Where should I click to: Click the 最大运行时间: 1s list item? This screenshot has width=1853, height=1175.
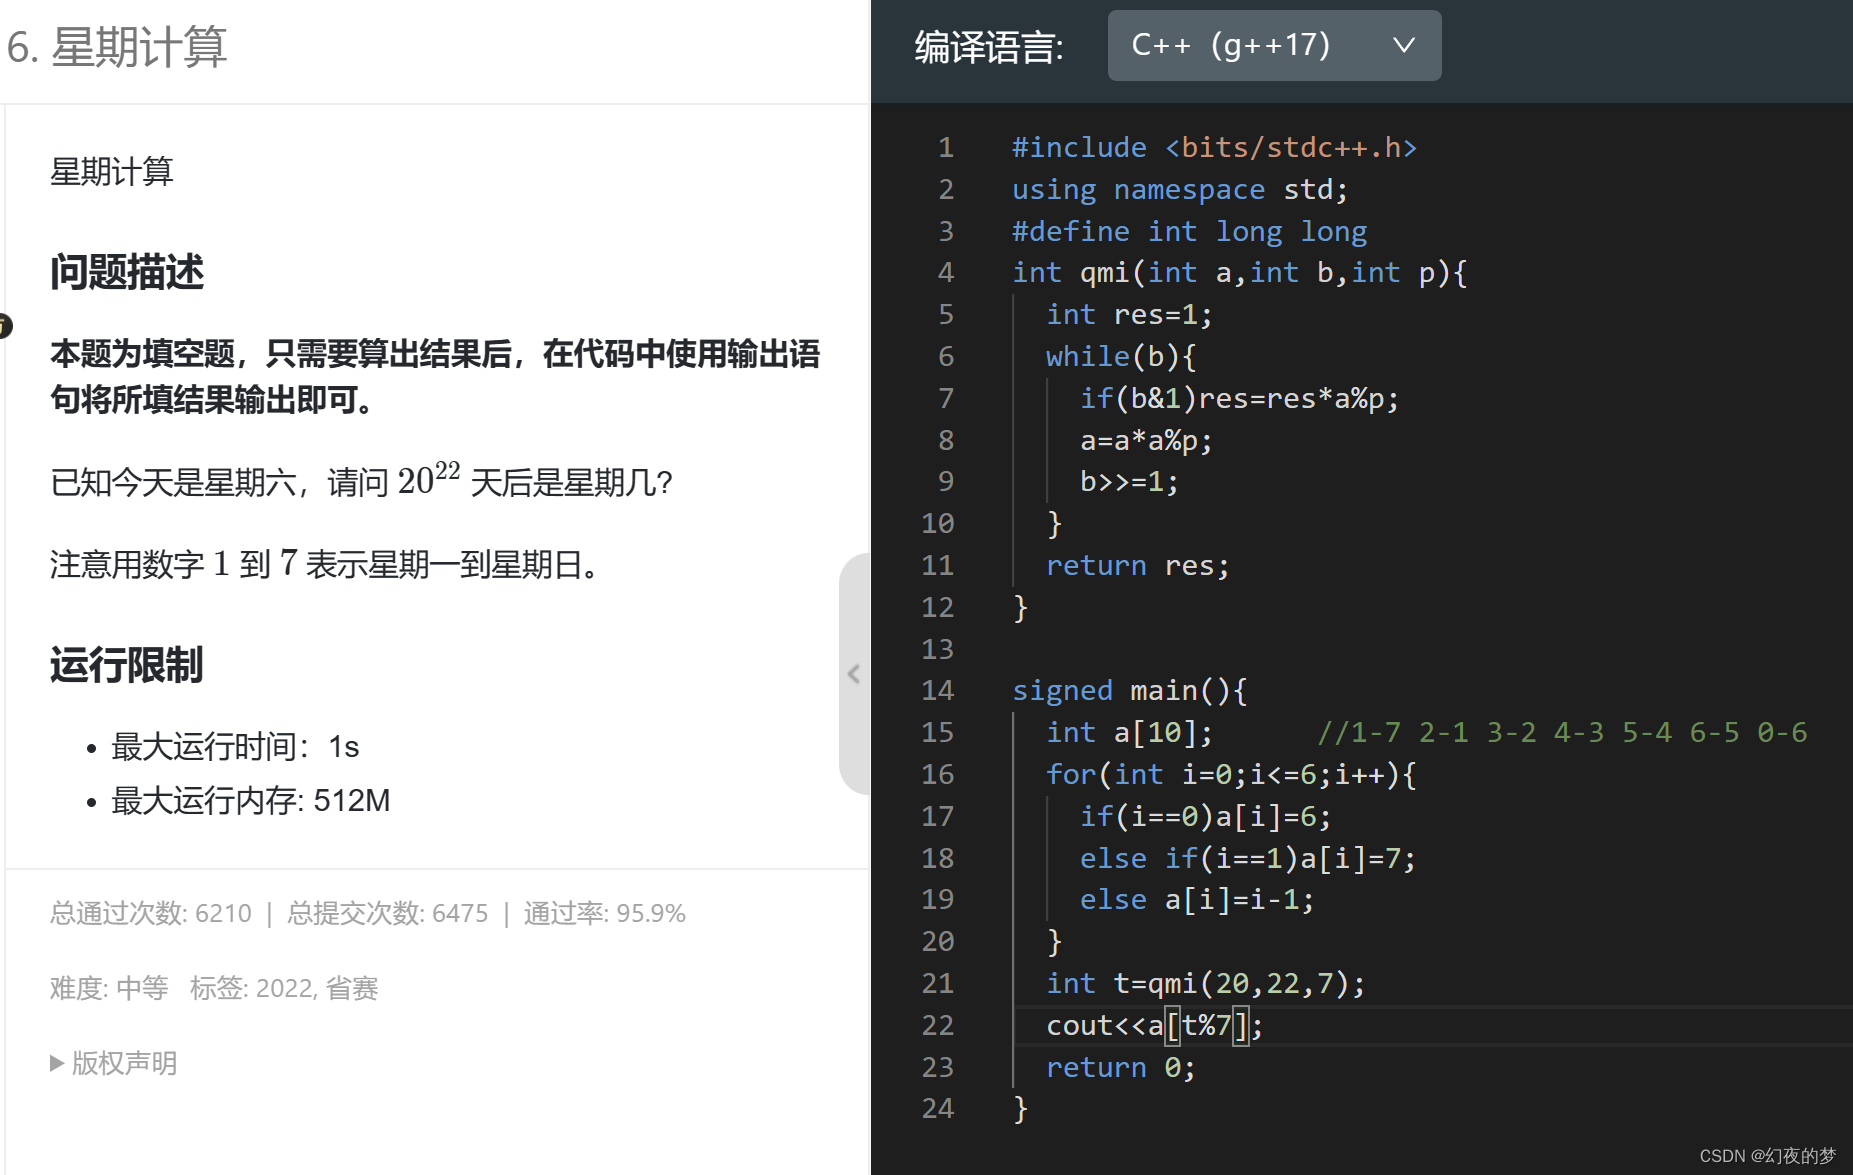coord(235,747)
